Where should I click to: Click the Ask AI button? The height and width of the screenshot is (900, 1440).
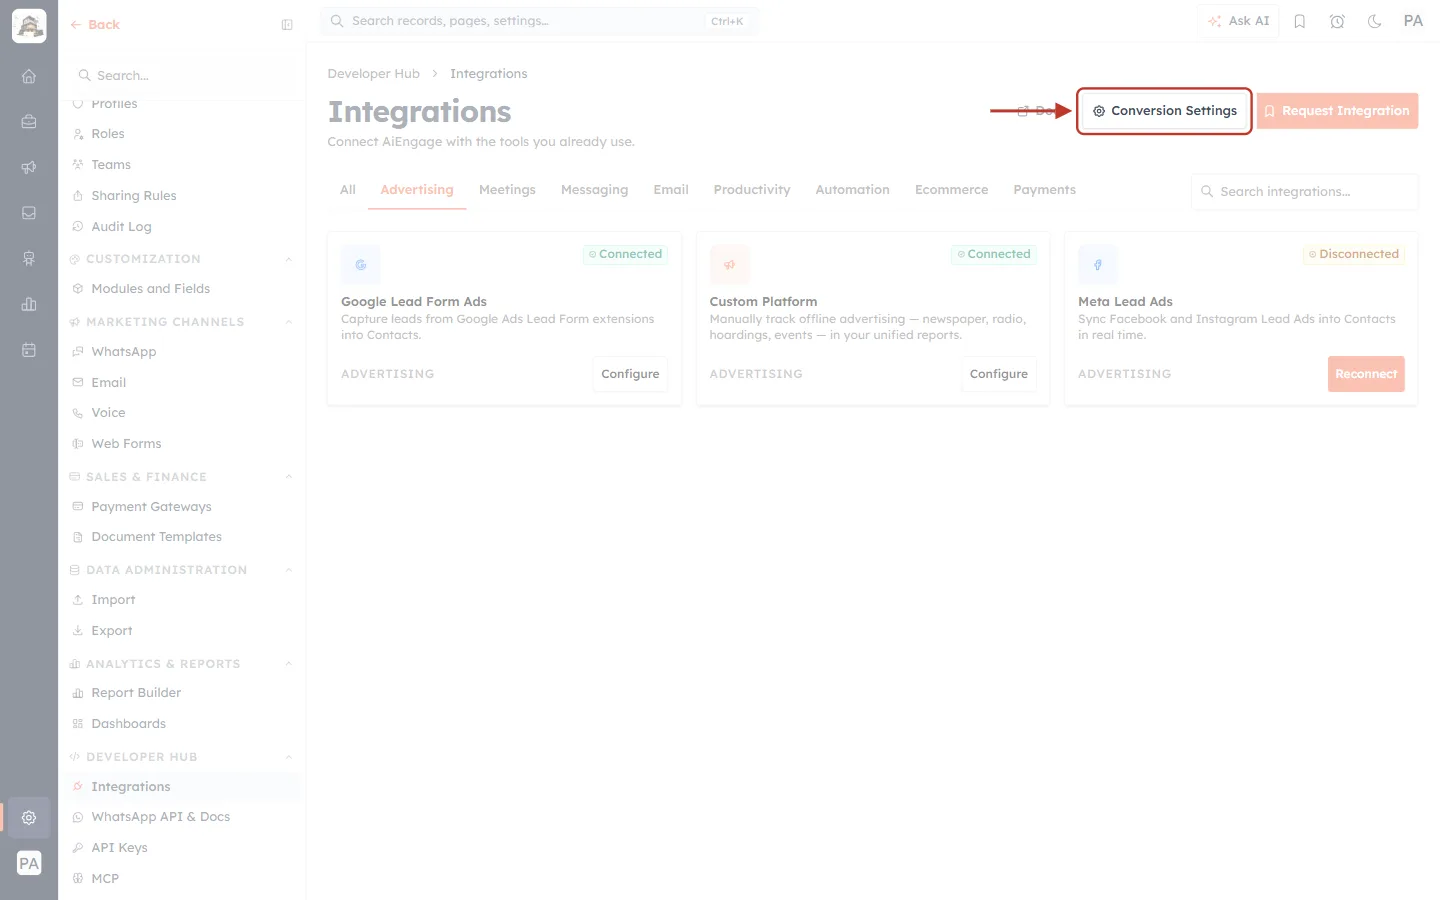1239,21
